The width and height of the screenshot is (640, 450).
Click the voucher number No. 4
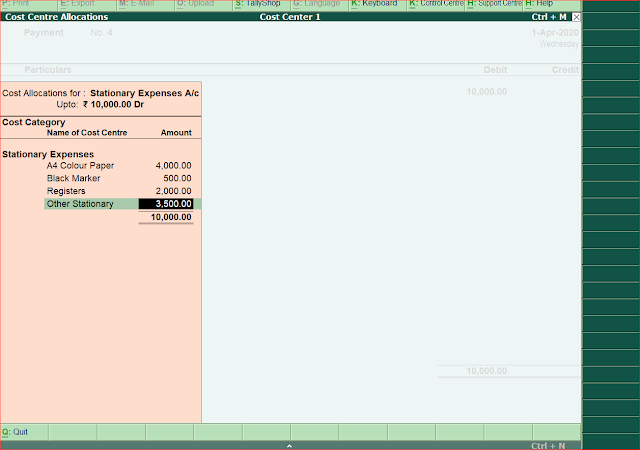point(101,33)
